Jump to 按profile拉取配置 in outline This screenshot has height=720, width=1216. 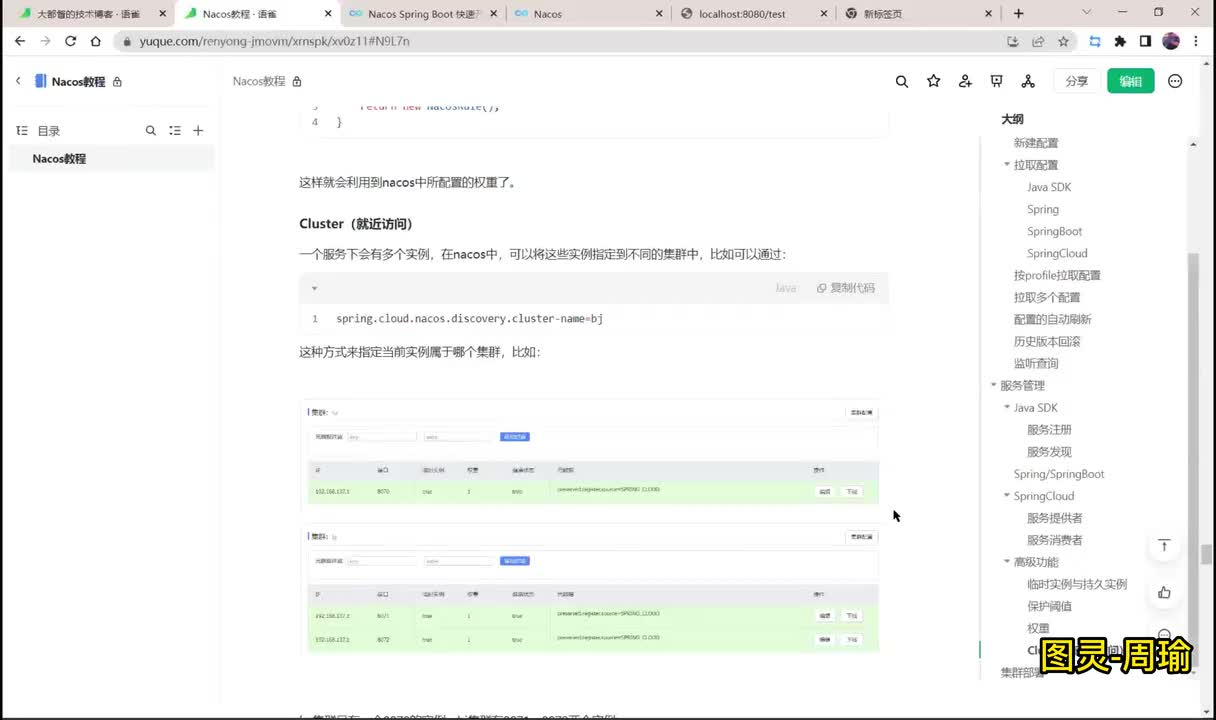coord(1057,275)
